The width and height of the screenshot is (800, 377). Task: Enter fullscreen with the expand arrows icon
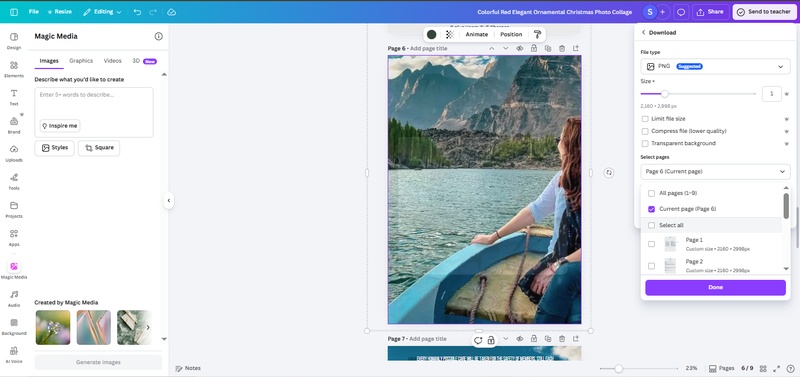777,368
